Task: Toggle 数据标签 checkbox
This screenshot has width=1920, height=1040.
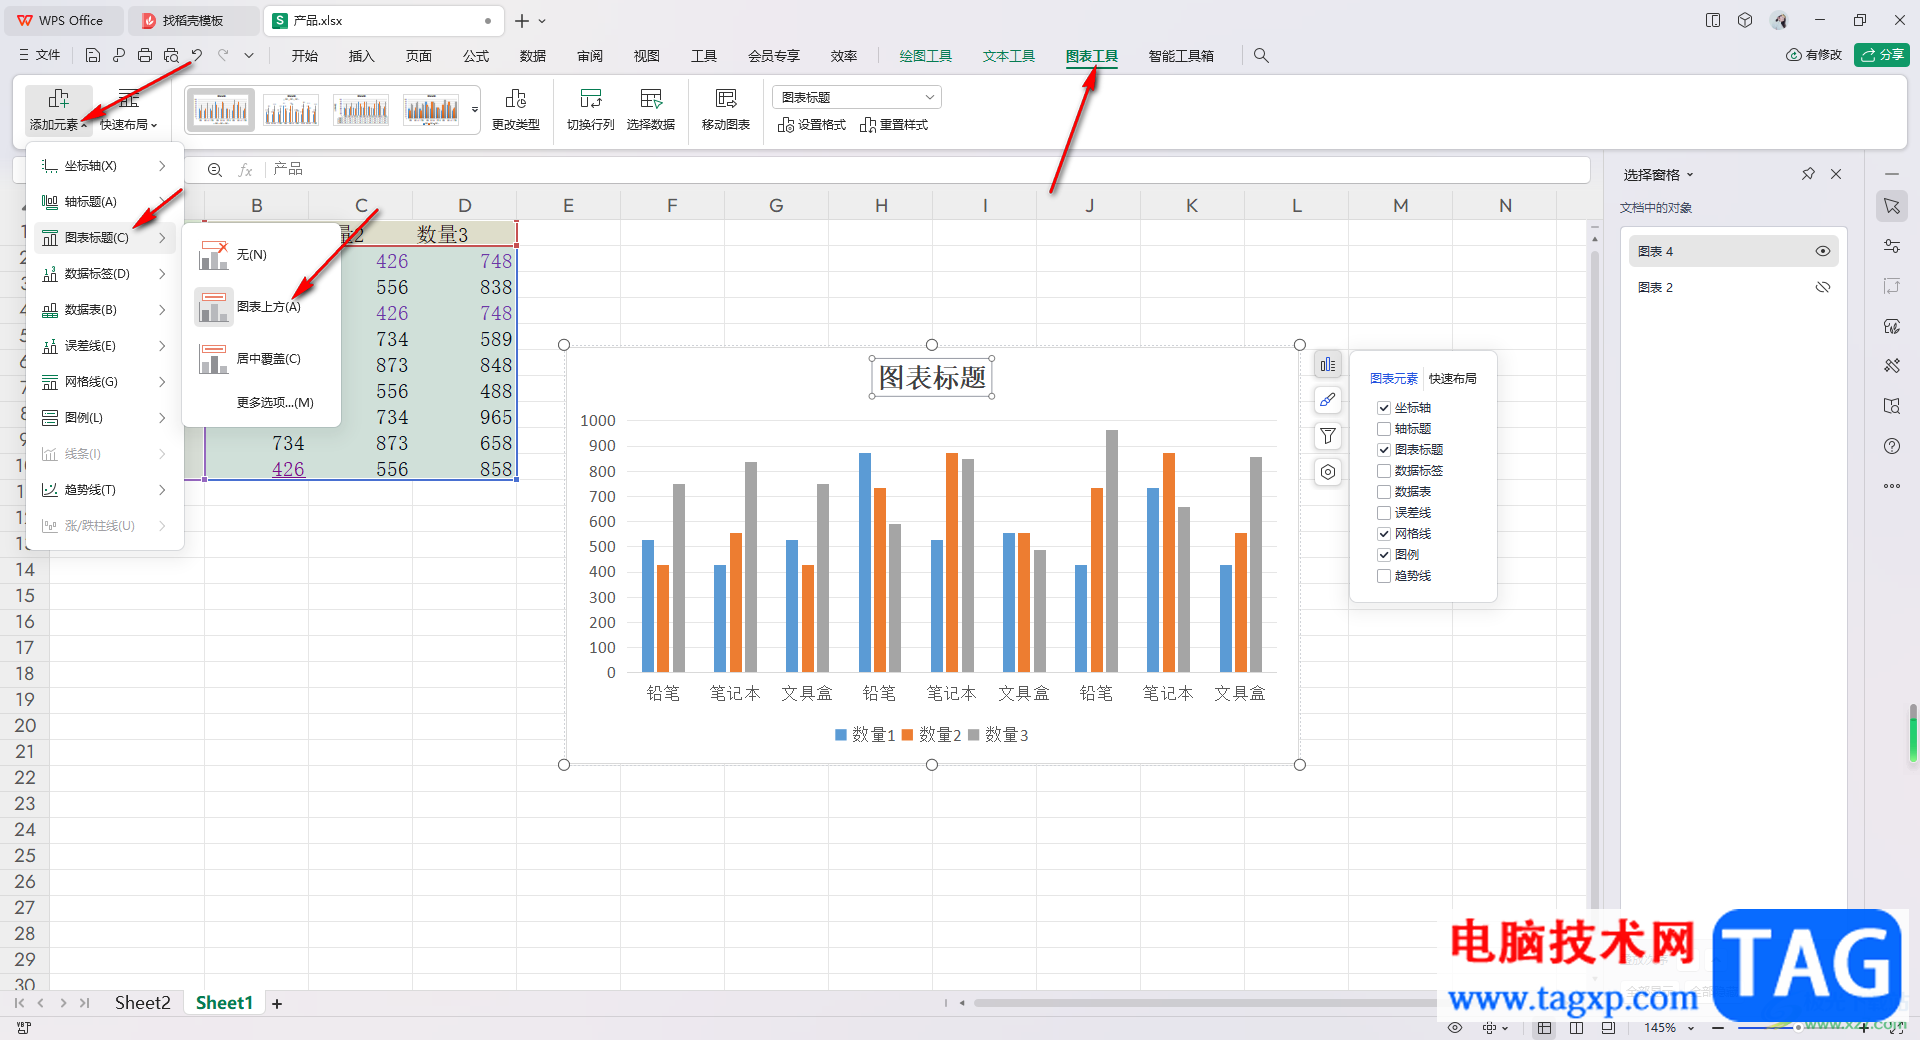Action: tap(1384, 471)
